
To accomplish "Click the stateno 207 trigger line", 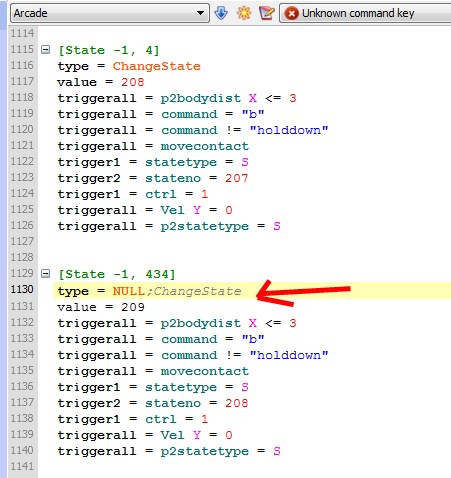I will tap(153, 178).
